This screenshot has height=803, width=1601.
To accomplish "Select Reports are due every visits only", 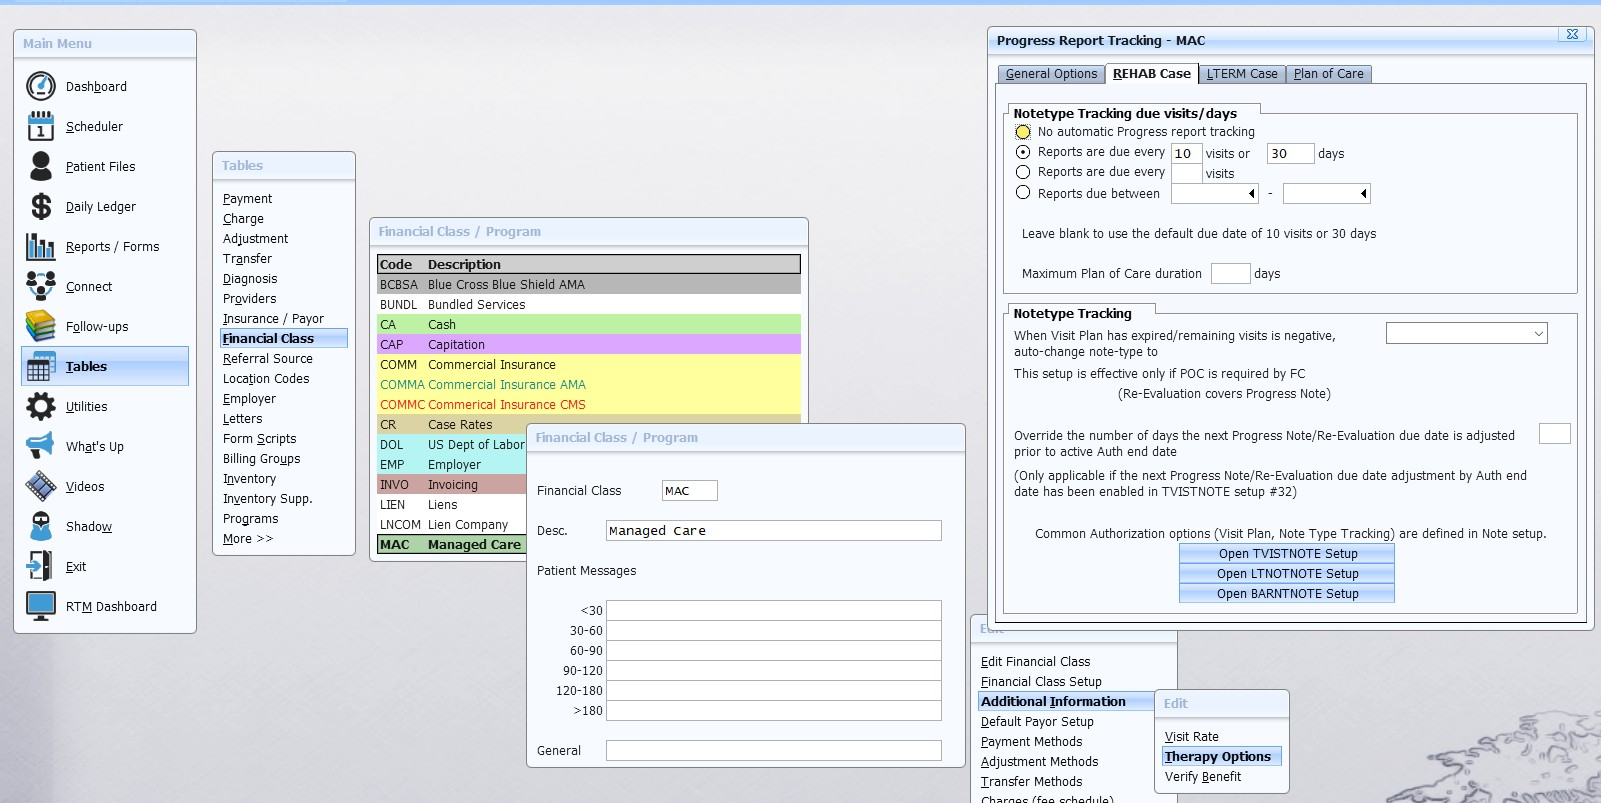I will point(1023,172).
